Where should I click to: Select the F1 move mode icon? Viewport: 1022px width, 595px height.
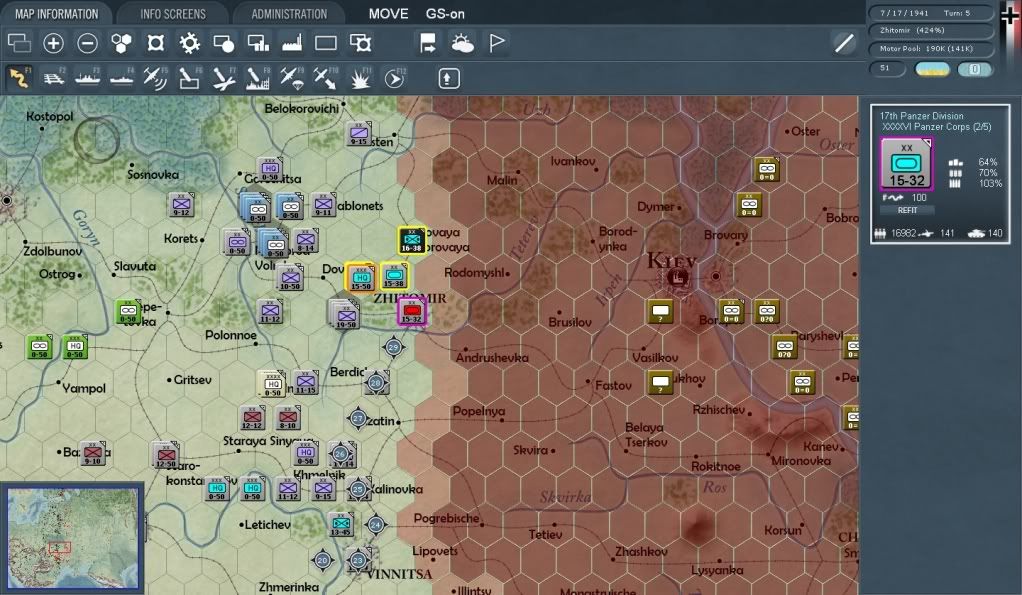tap(19, 78)
